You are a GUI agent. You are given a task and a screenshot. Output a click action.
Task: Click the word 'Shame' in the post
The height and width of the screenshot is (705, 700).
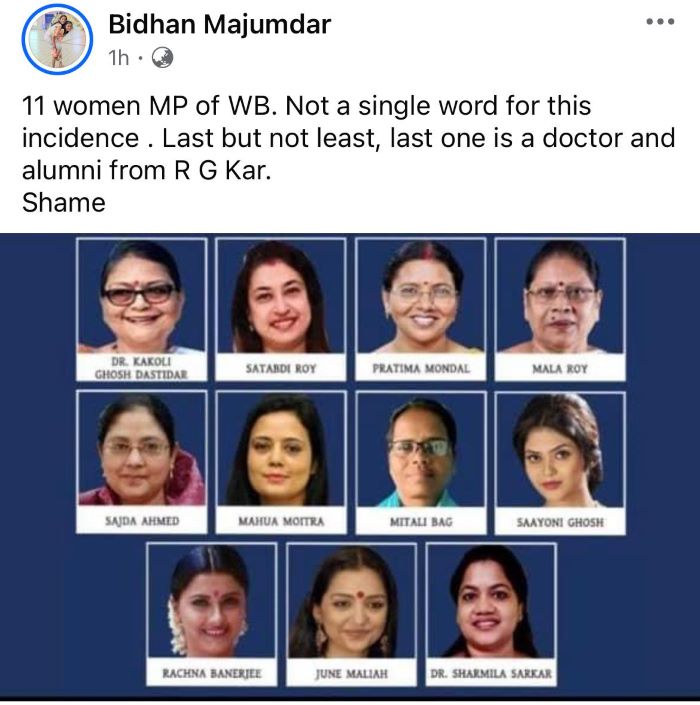63,203
